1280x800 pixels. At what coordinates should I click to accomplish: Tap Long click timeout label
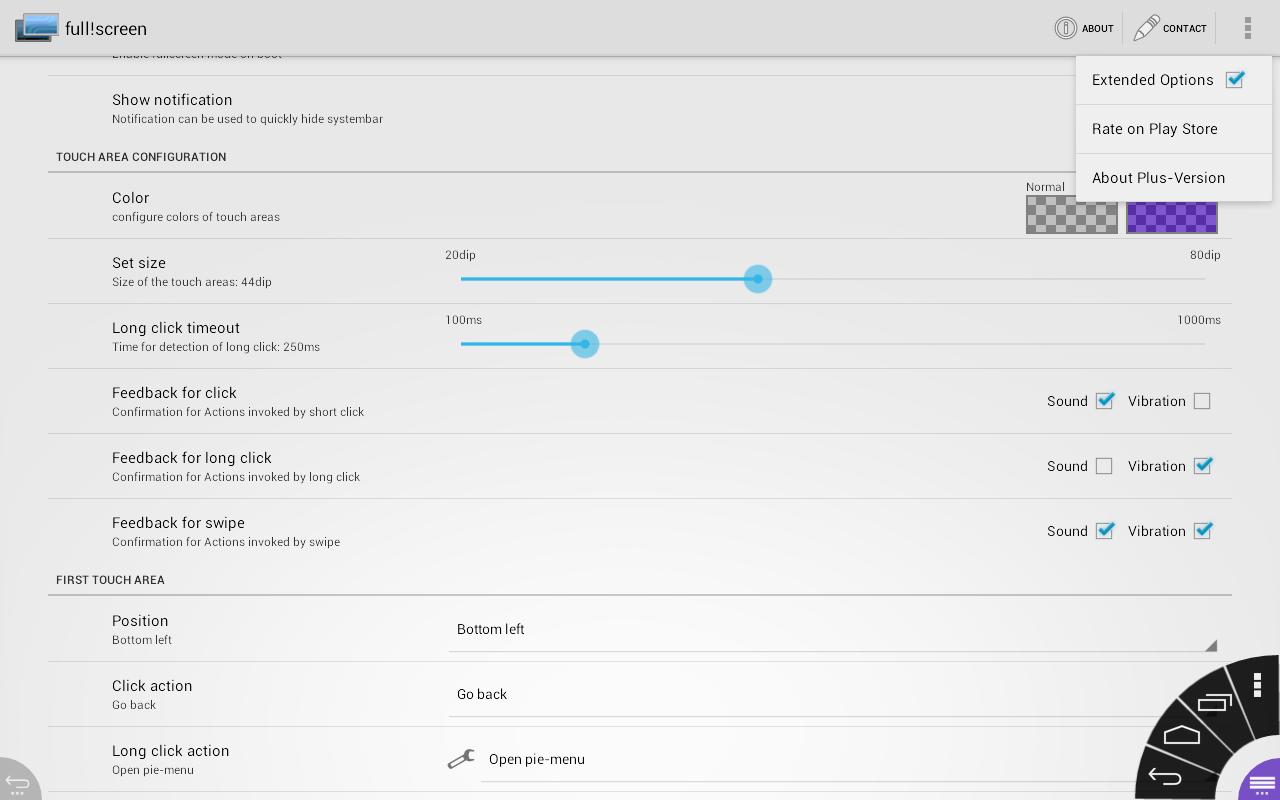[176, 328]
